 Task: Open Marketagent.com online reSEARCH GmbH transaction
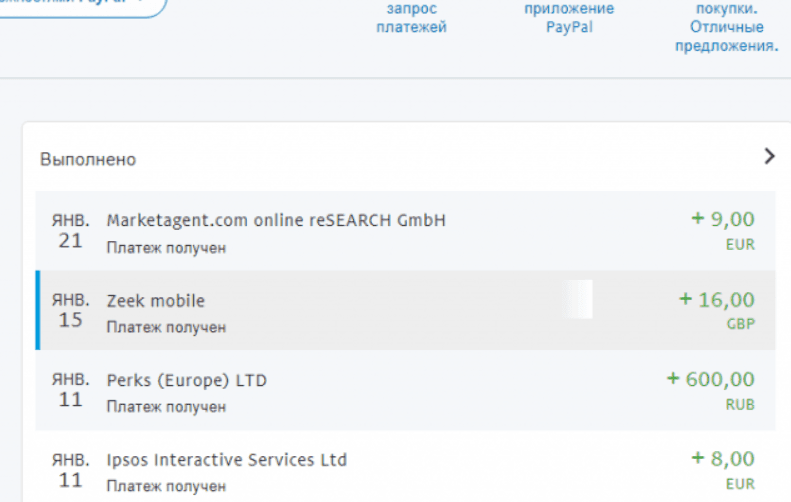(x=276, y=220)
